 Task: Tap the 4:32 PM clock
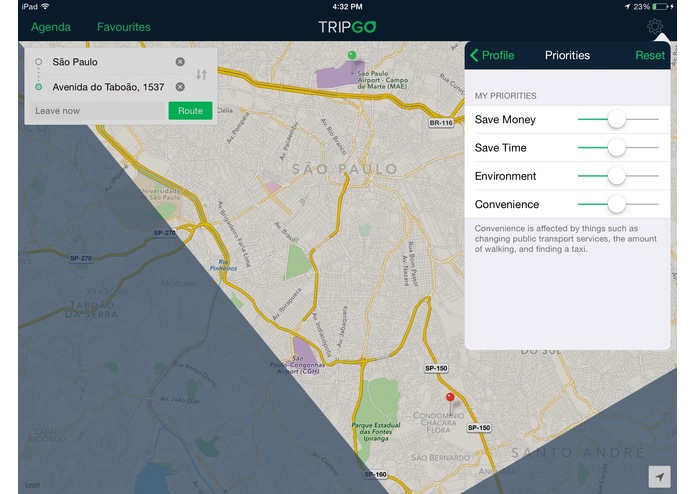347,7
